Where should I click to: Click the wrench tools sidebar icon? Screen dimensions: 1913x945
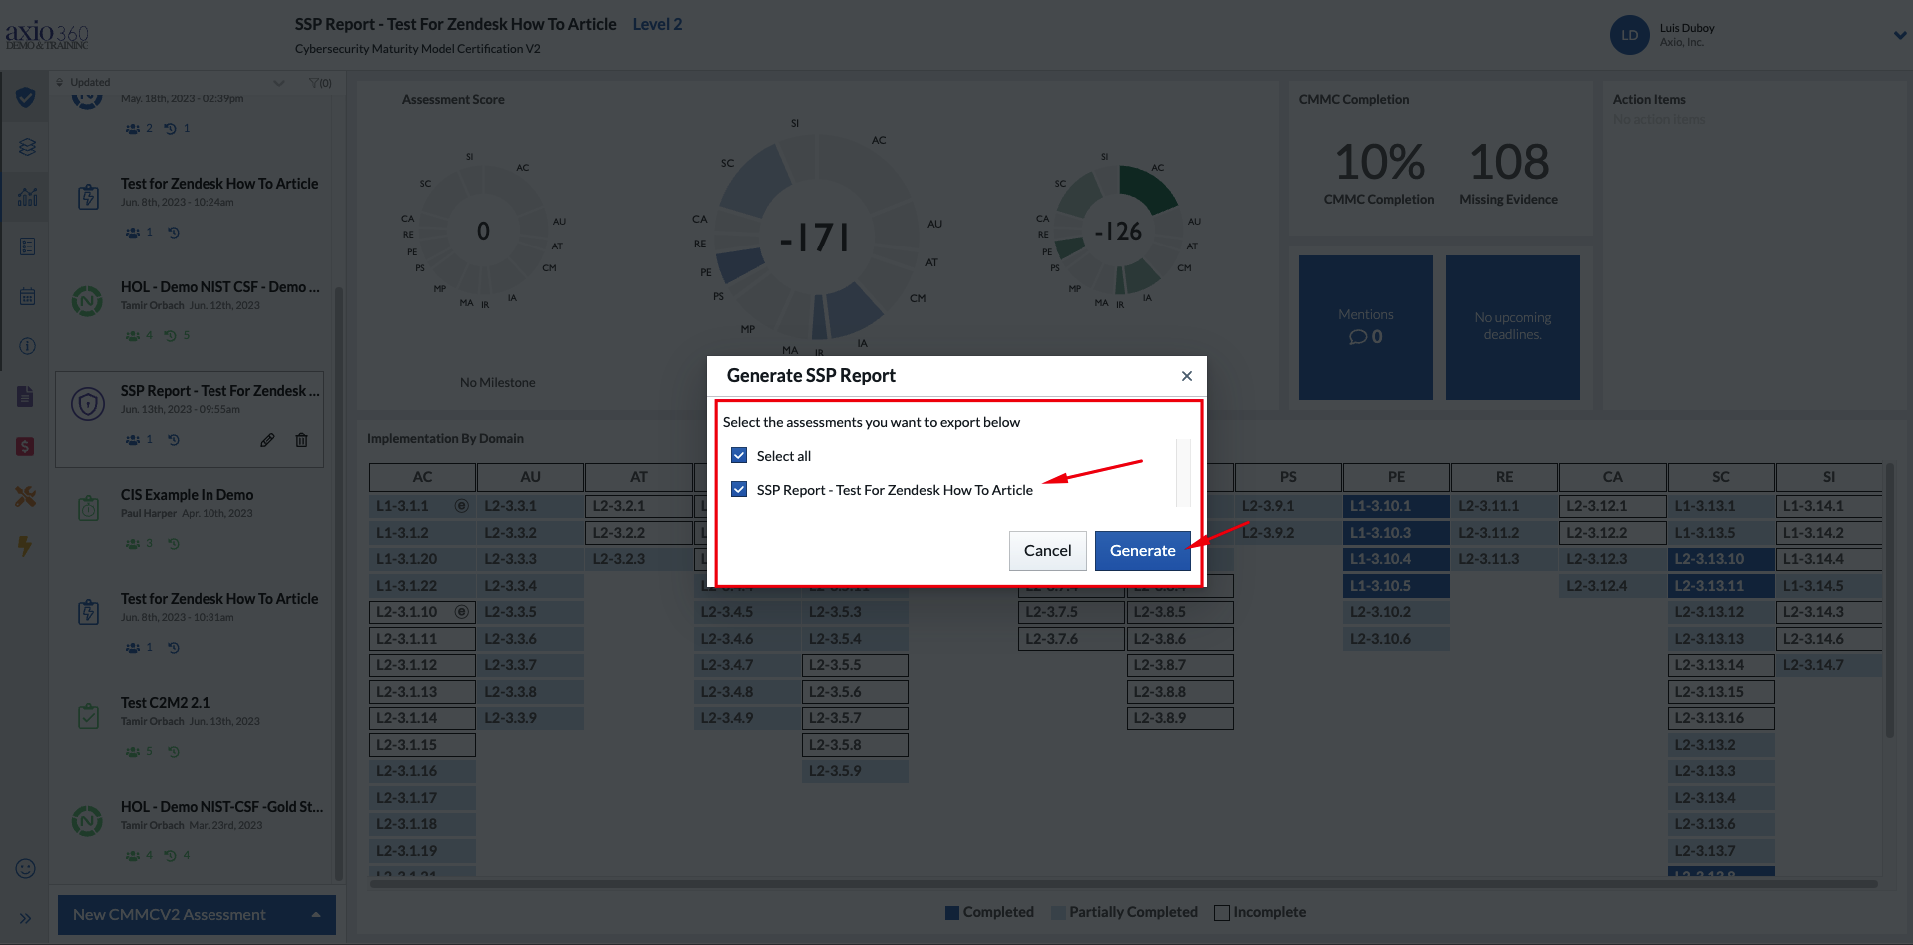(26, 496)
